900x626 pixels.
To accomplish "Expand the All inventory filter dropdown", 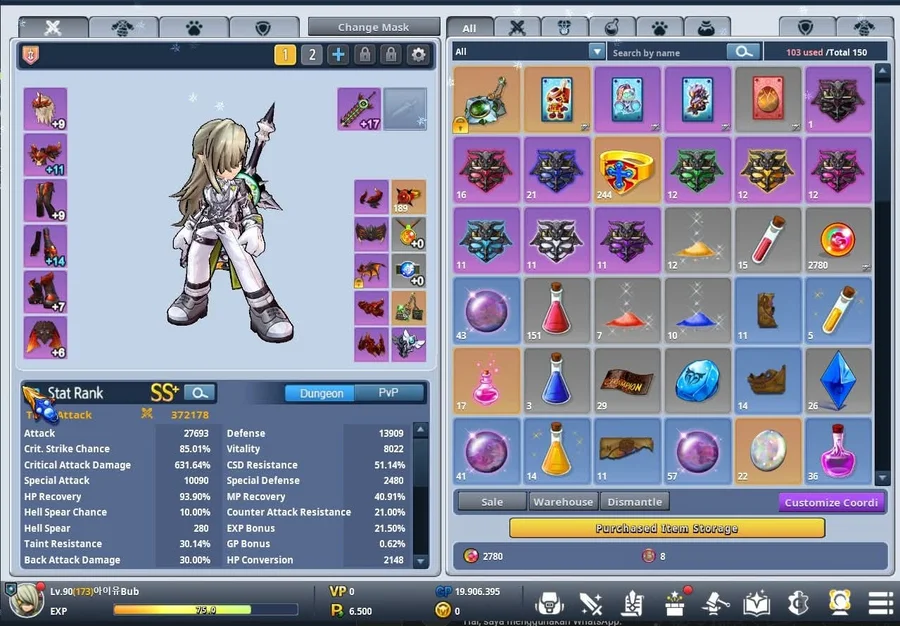I will [x=597, y=51].
